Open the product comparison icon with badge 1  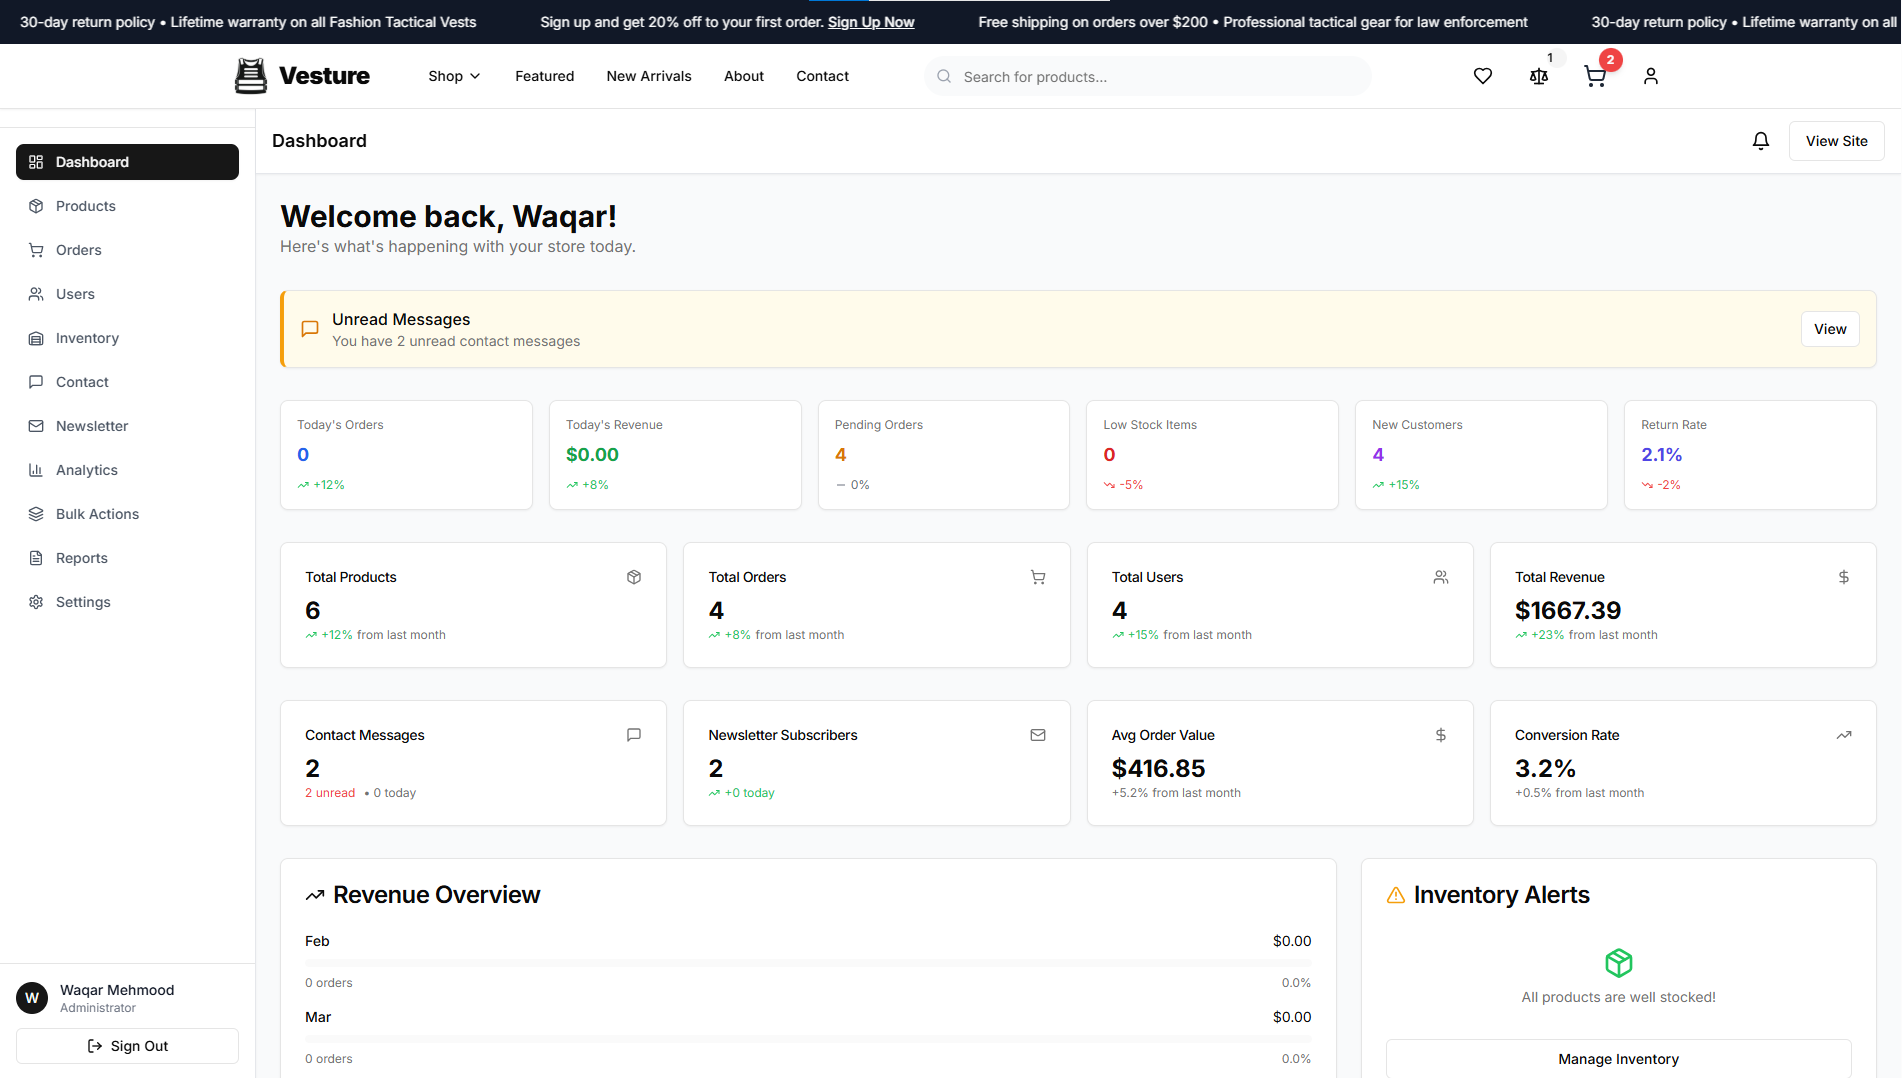[1539, 76]
